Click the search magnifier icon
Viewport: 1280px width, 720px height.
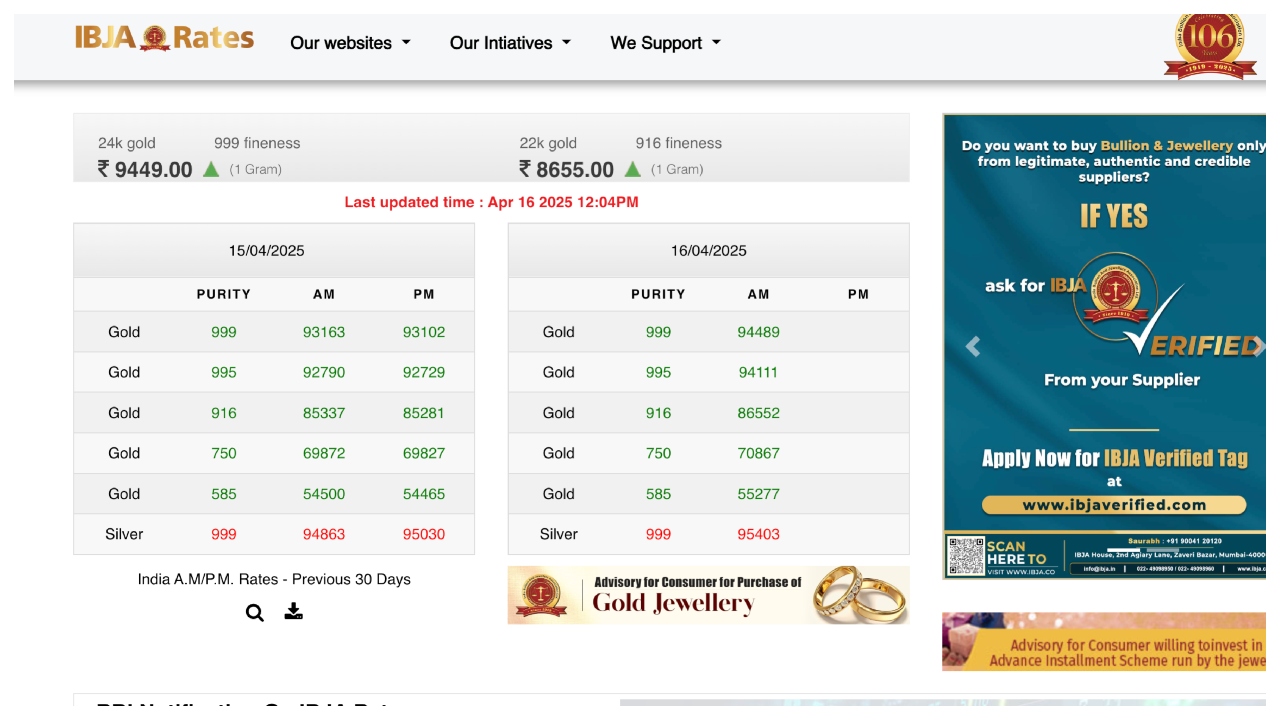(255, 613)
